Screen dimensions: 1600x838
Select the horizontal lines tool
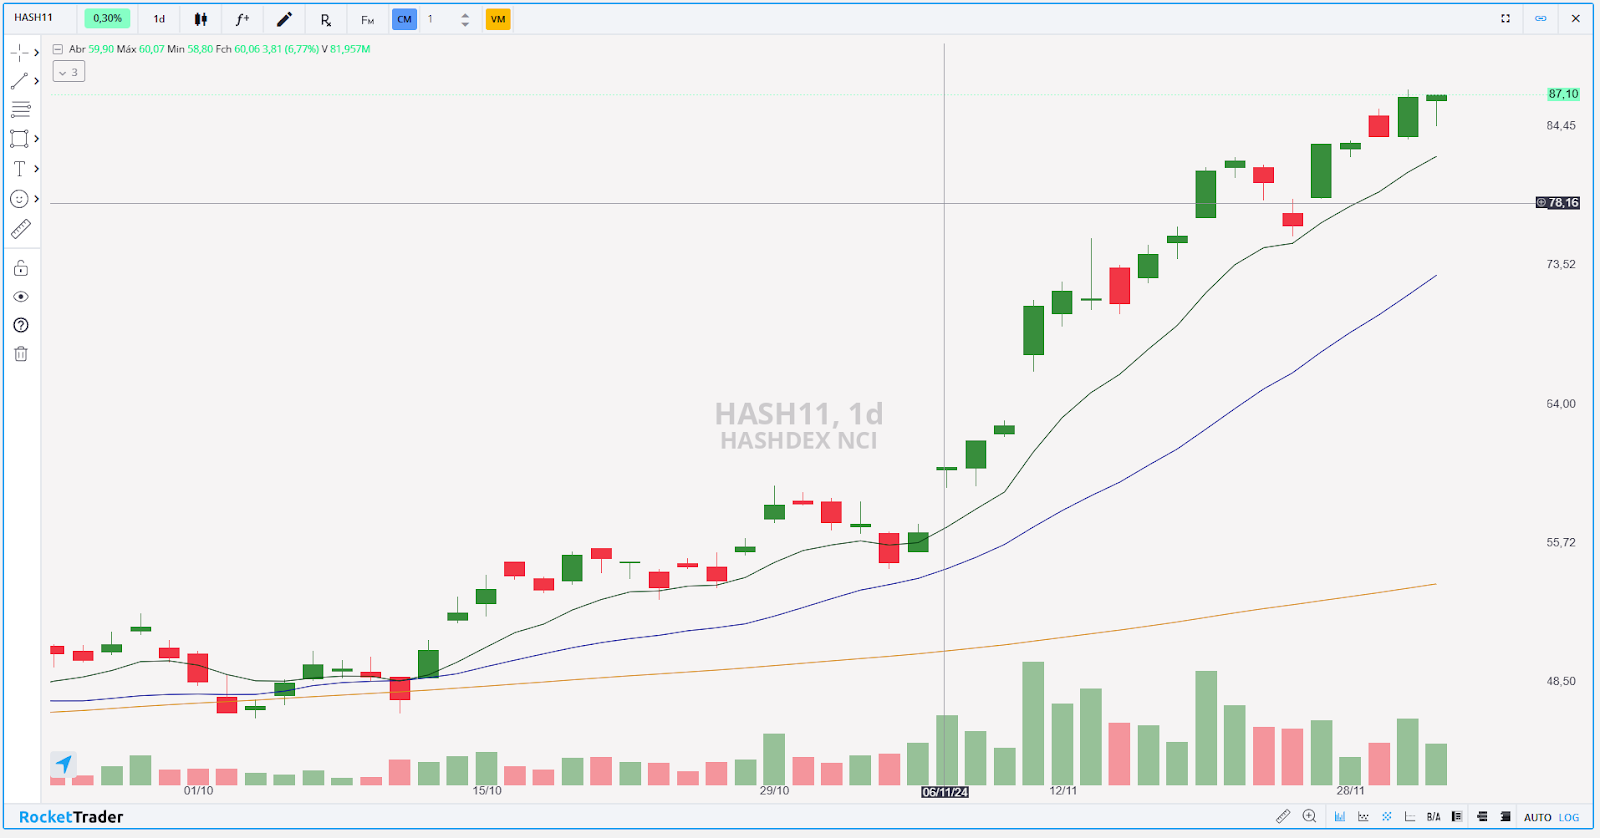tap(20, 109)
